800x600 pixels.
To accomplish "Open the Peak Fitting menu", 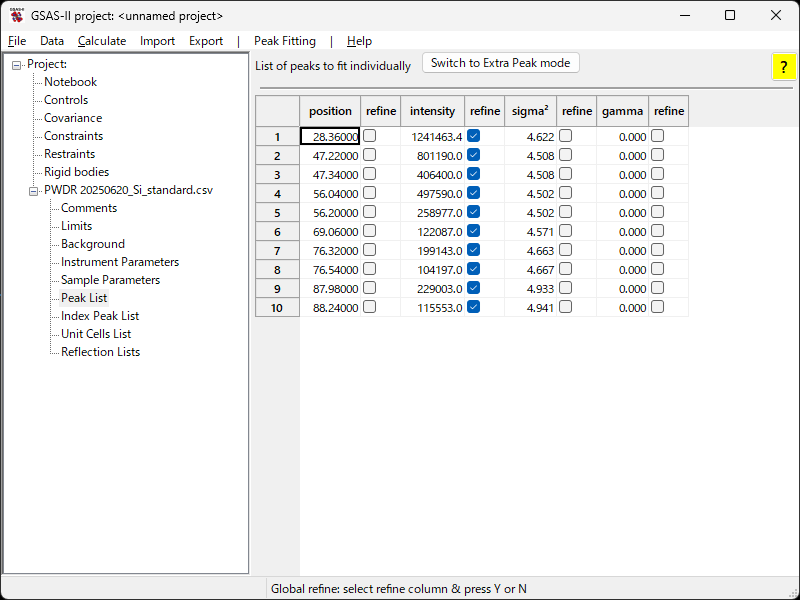I will (x=284, y=41).
